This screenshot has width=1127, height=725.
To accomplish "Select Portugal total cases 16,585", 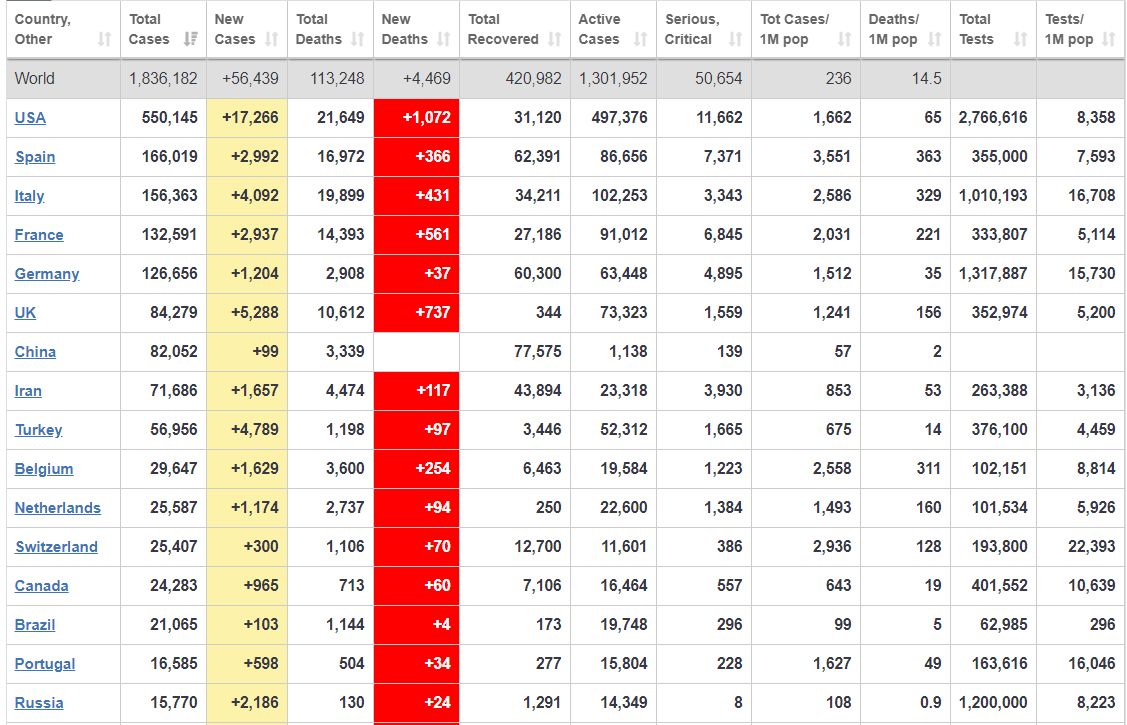I will [173, 664].
